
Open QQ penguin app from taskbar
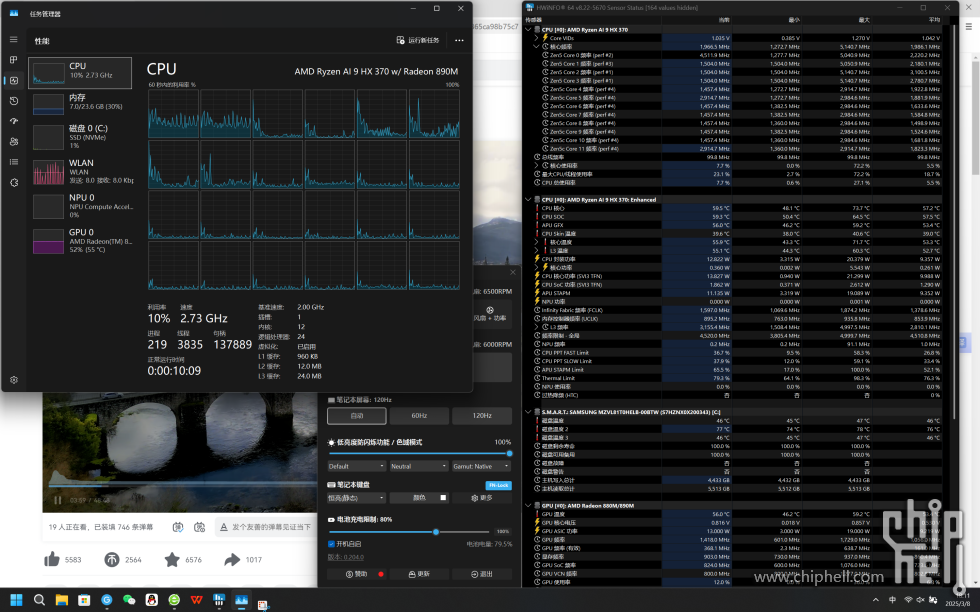(151, 600)
